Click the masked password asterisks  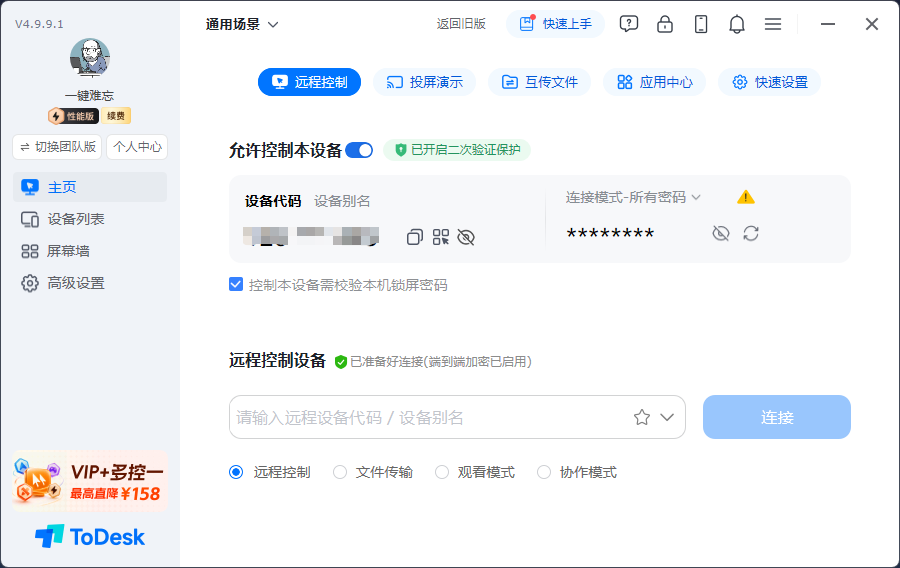coord(610,234)
